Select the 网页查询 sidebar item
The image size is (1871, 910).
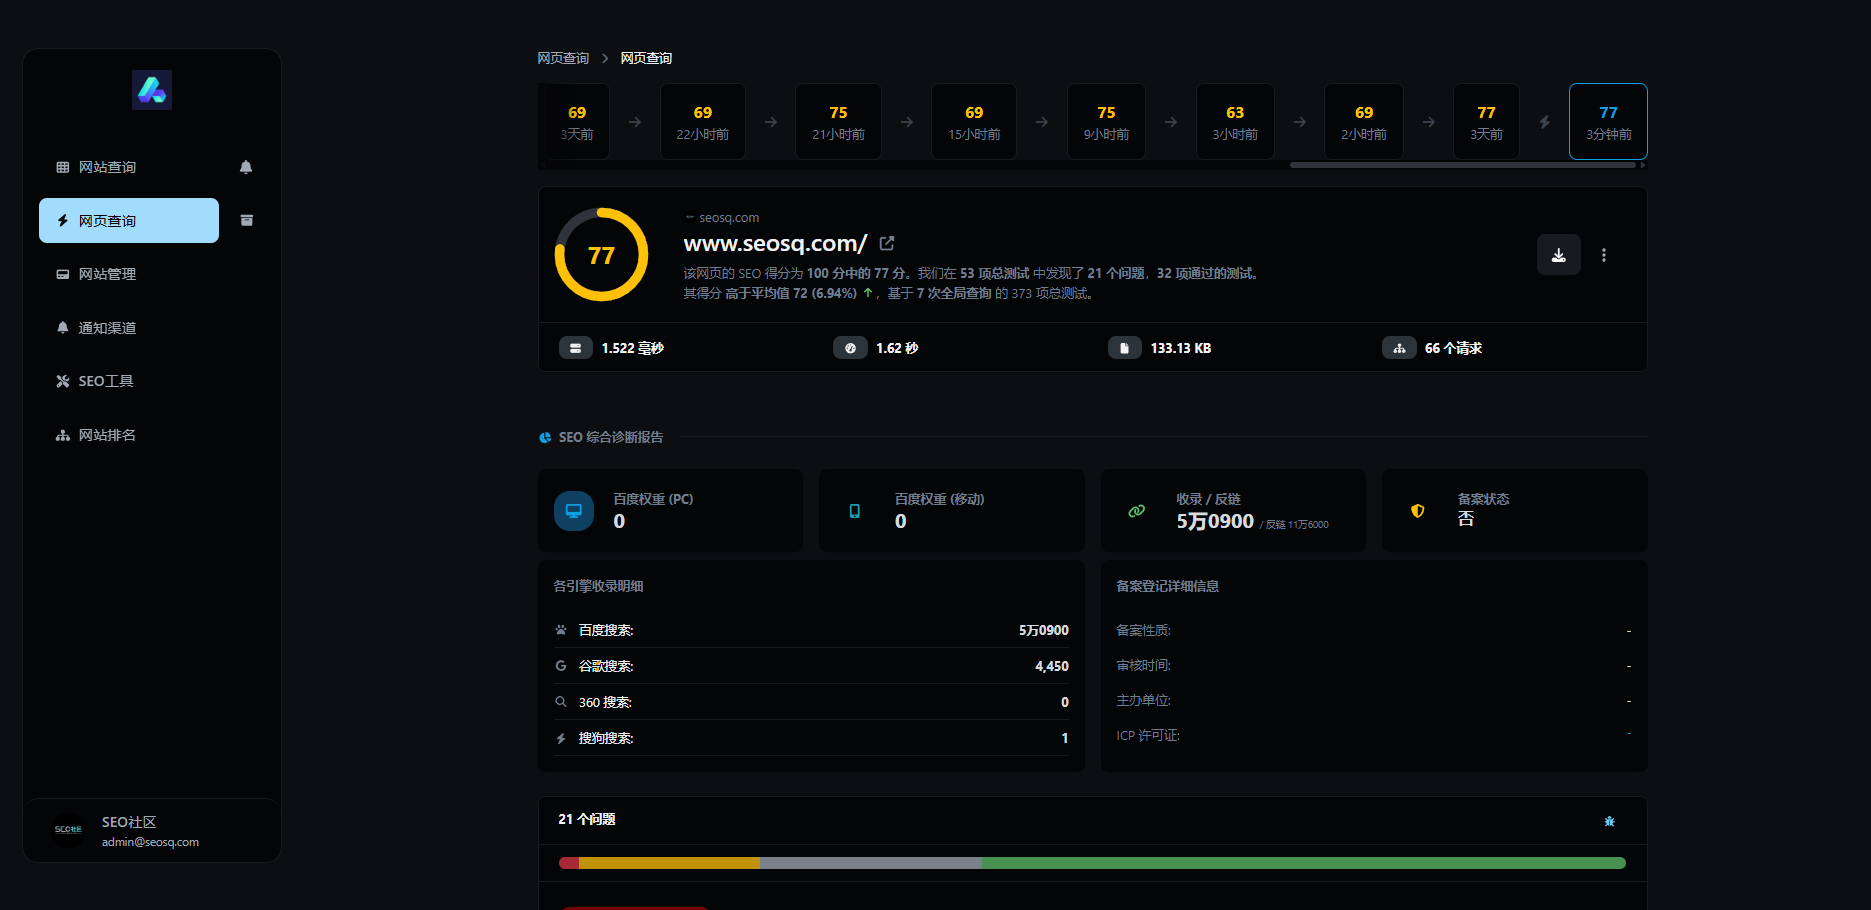point(128,221)
